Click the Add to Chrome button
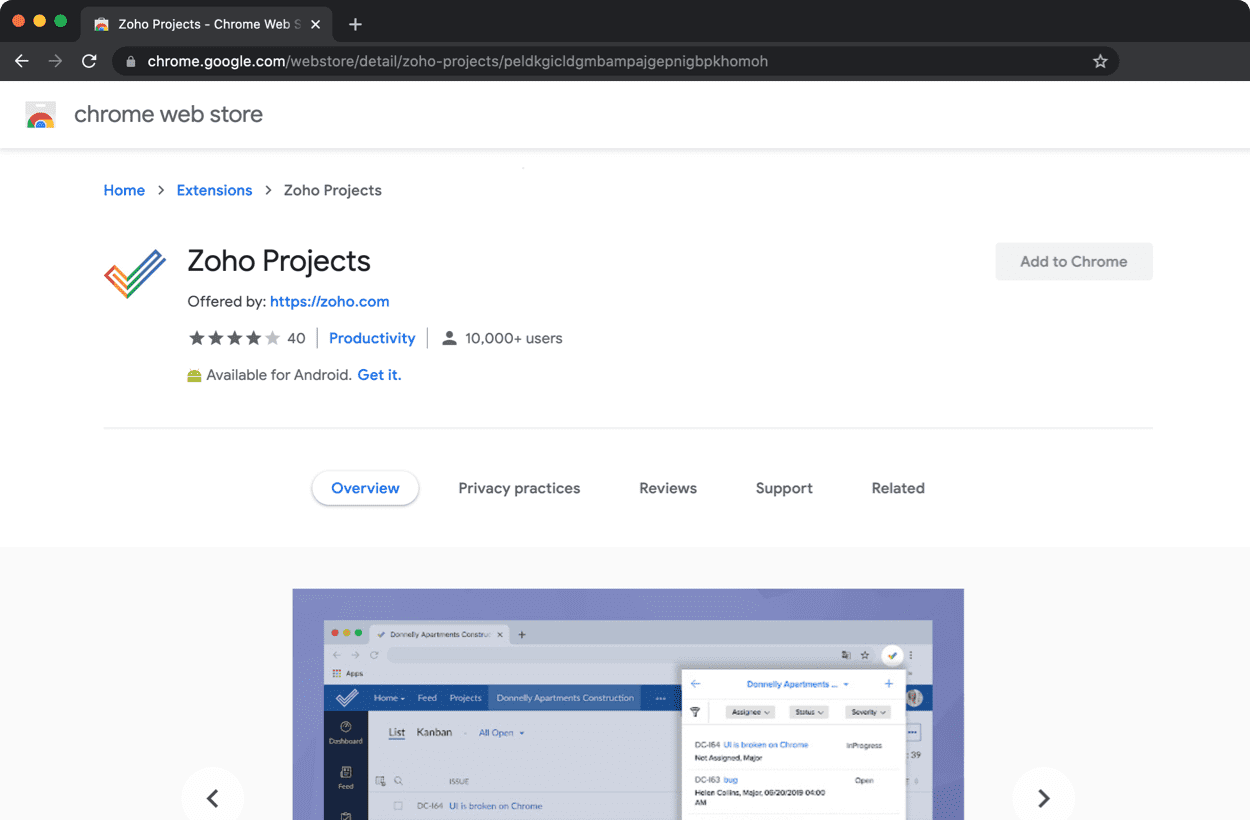1250x820 pixels. tap(1073, 261)
